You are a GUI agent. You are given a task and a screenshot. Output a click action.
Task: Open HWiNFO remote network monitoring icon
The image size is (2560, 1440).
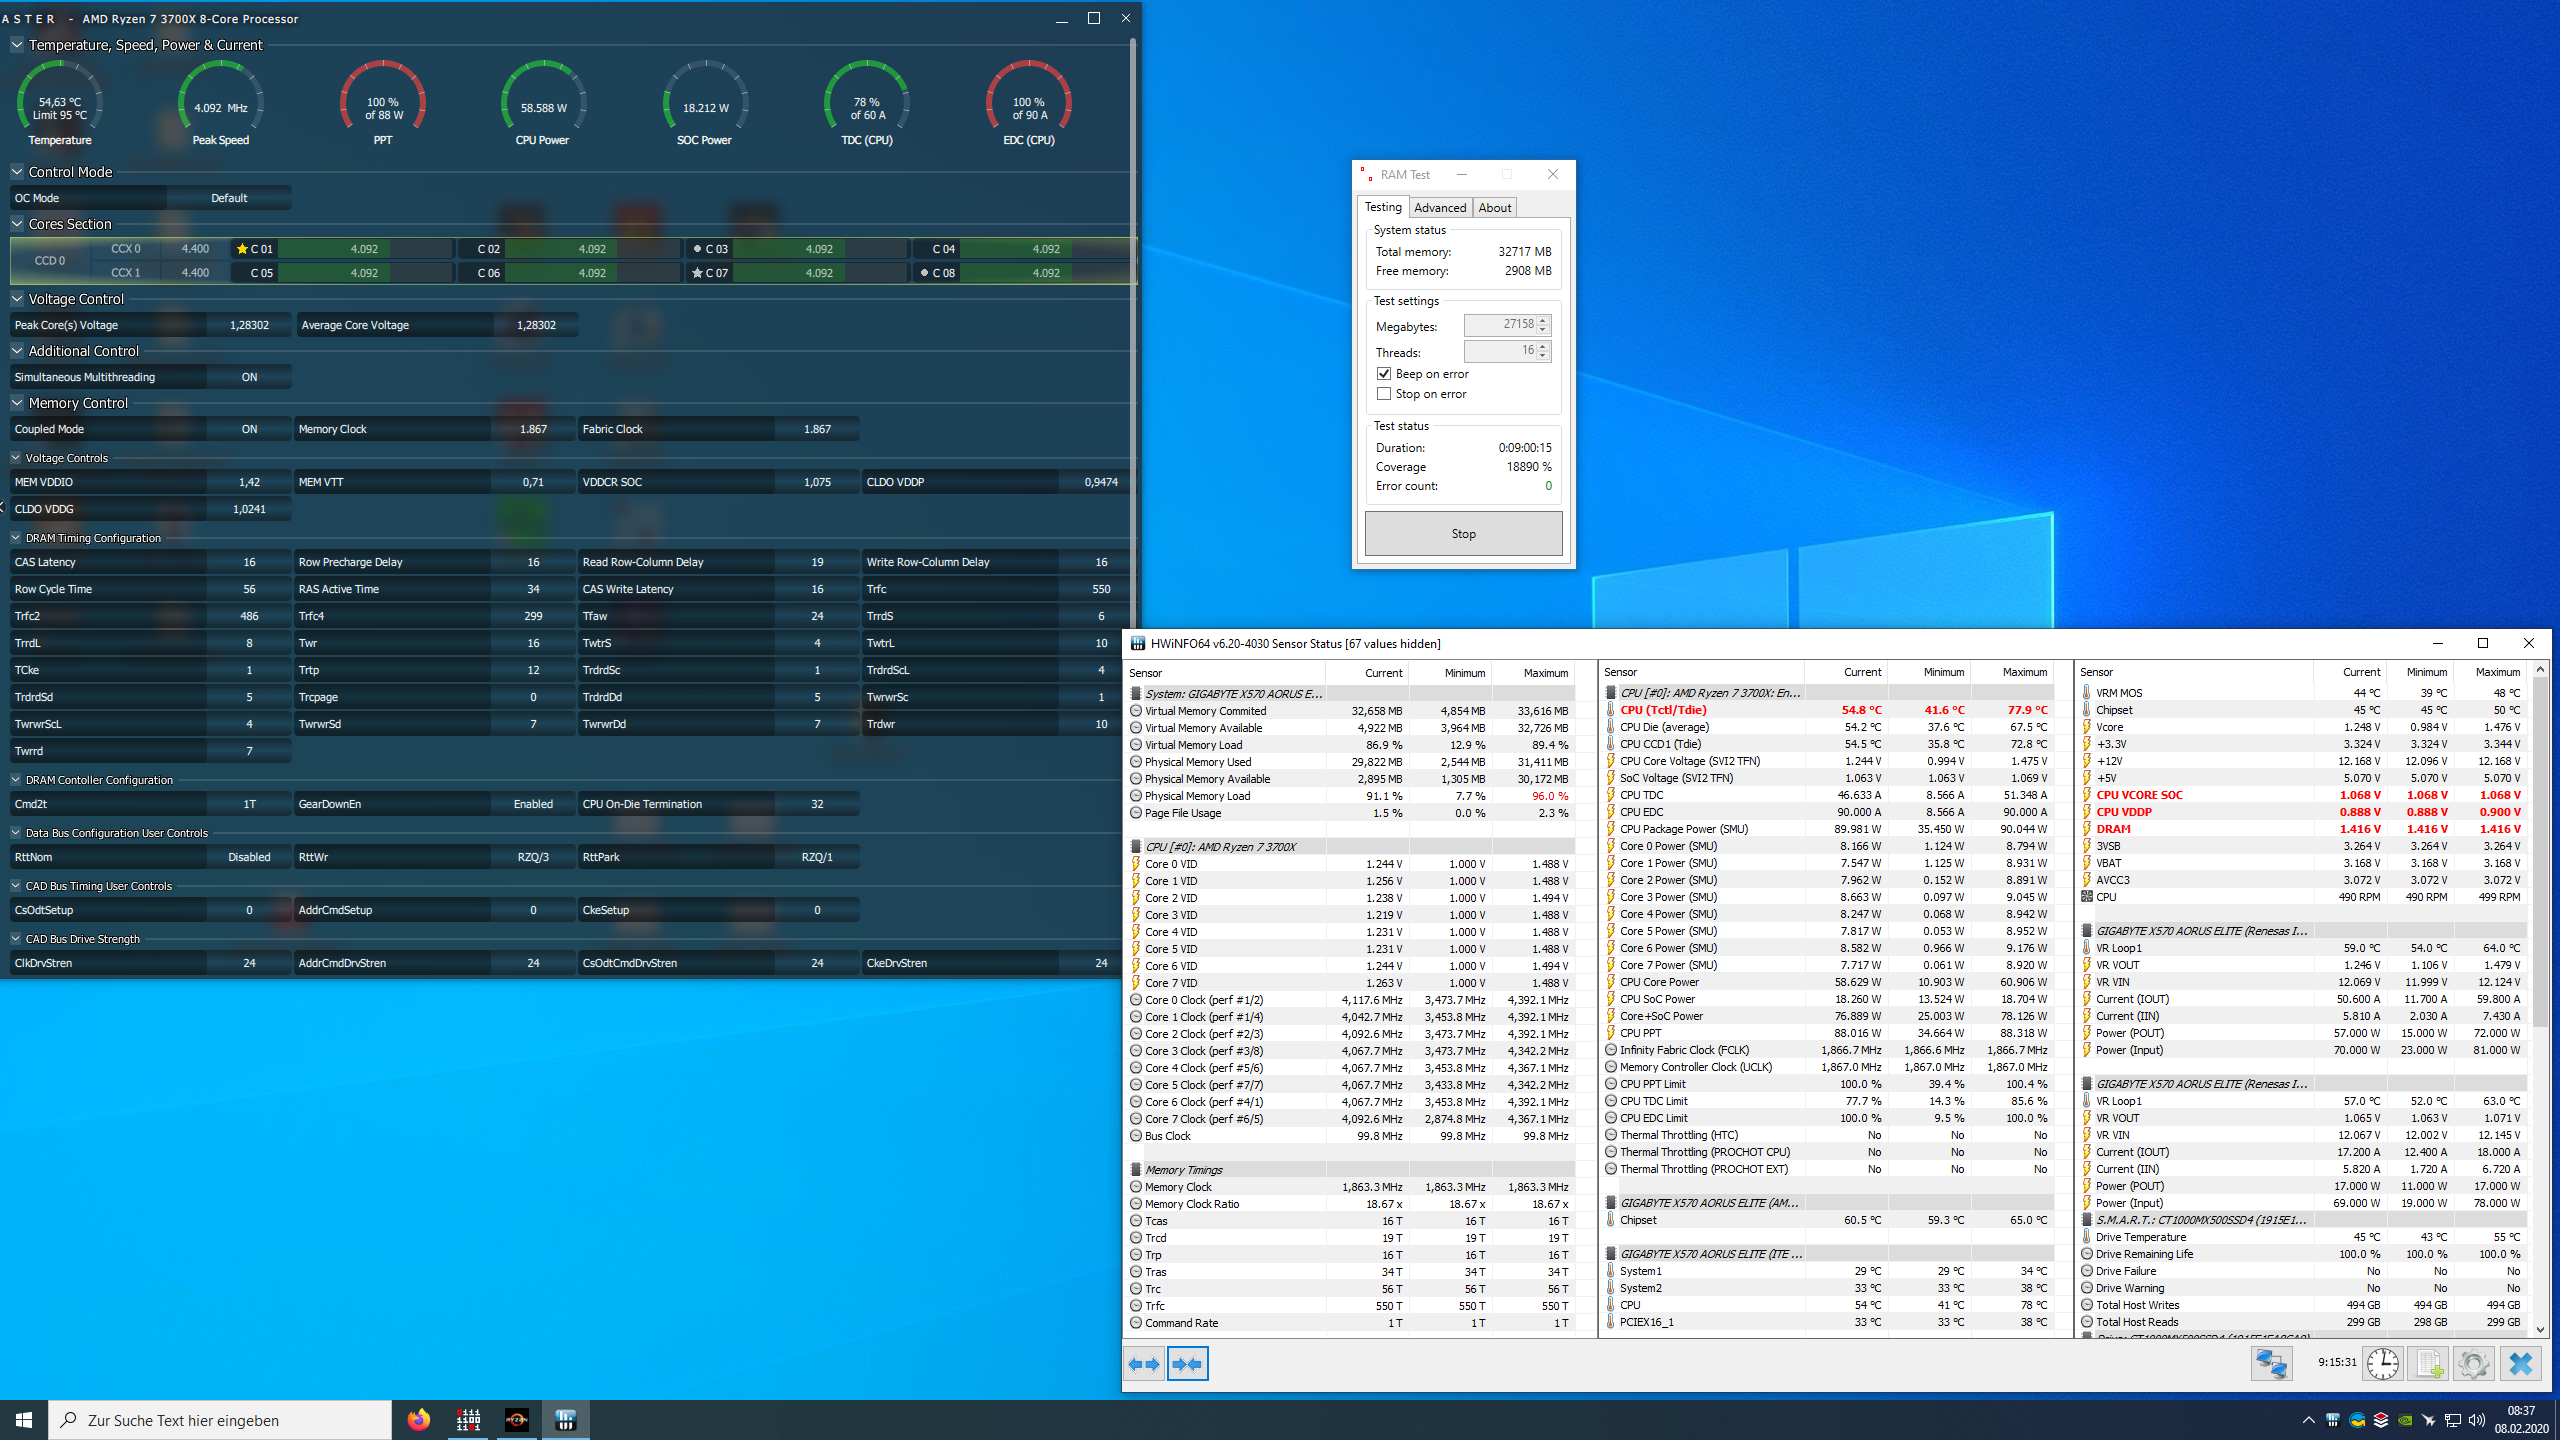2271,1364
